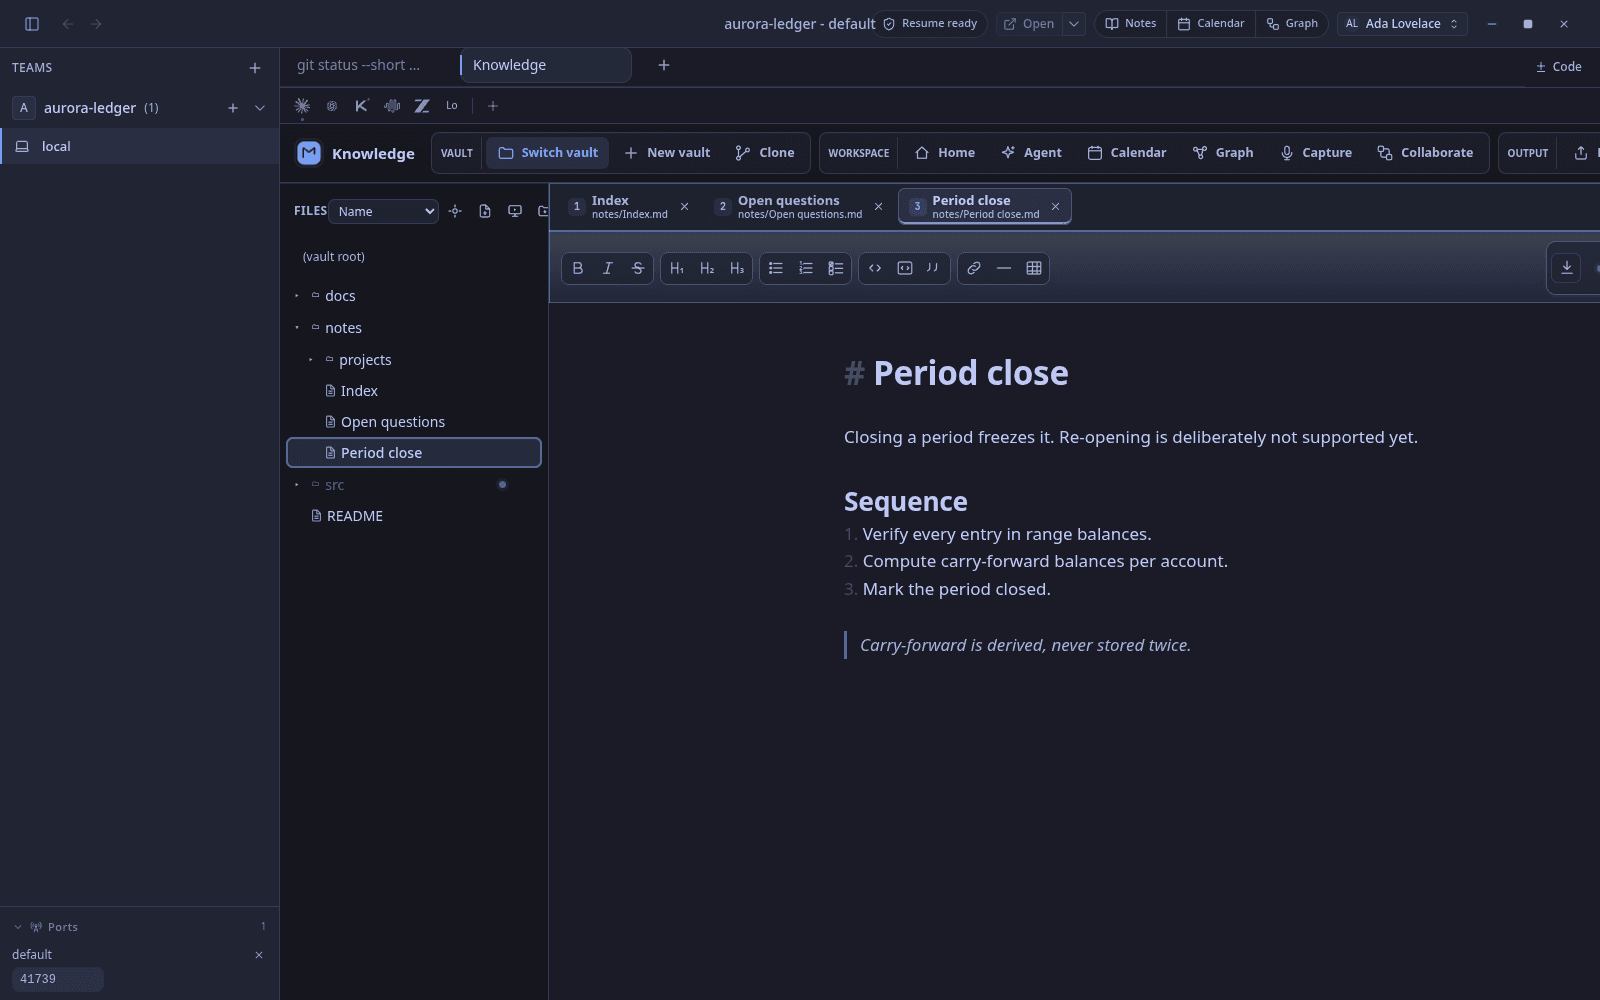Select the git status terminal tab

[x=359, y=65]
